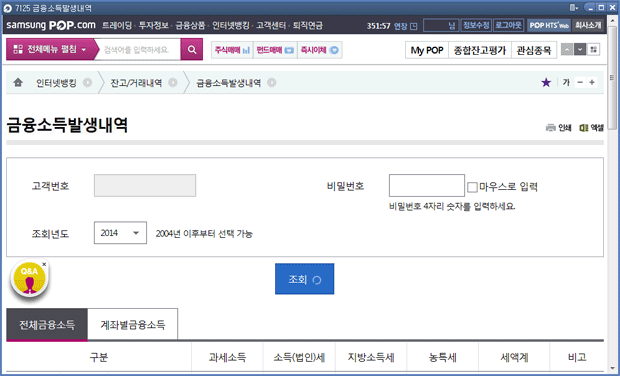The width and height of the screenshot is (620, 376).
Task: Open 즉시이체 instant transfer shortcut
Action: pyautogui.click(x=319, y=50)
